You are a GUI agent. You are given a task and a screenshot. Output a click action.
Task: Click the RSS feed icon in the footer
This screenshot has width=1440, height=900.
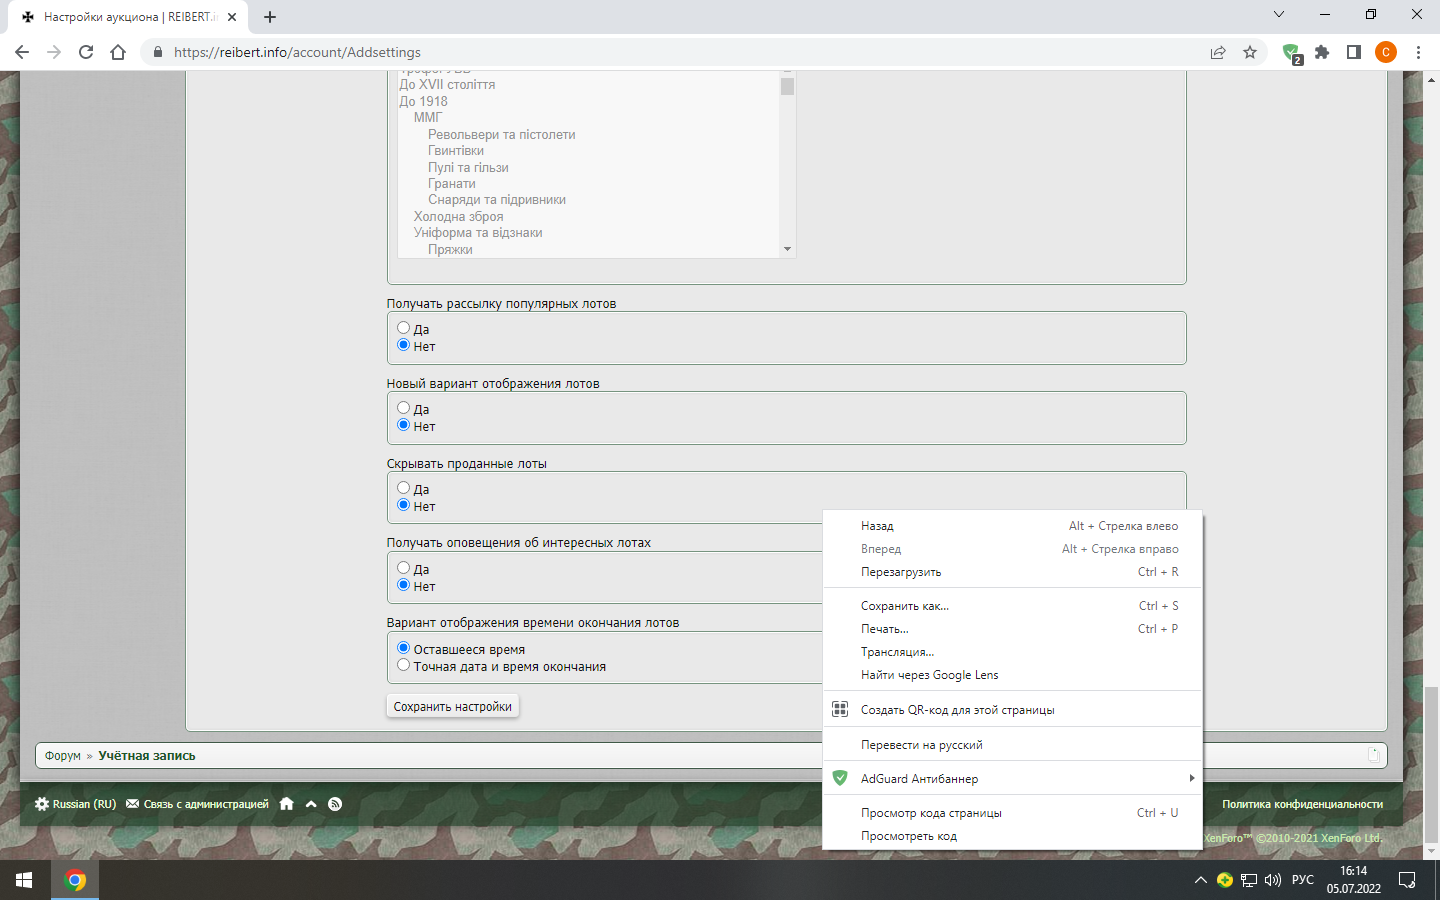tap(335, 804)
